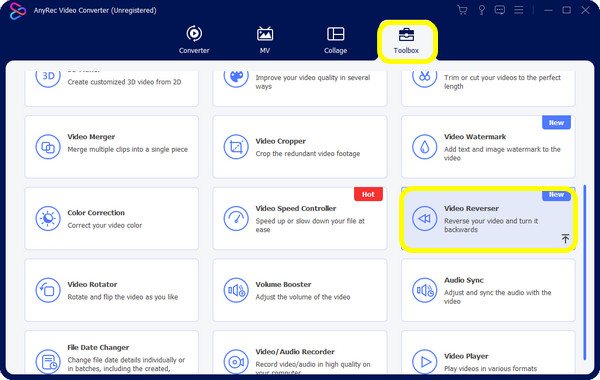Open Audio Sync title
The height and width of the screenshot is (380, 600).
coord(464,280)
